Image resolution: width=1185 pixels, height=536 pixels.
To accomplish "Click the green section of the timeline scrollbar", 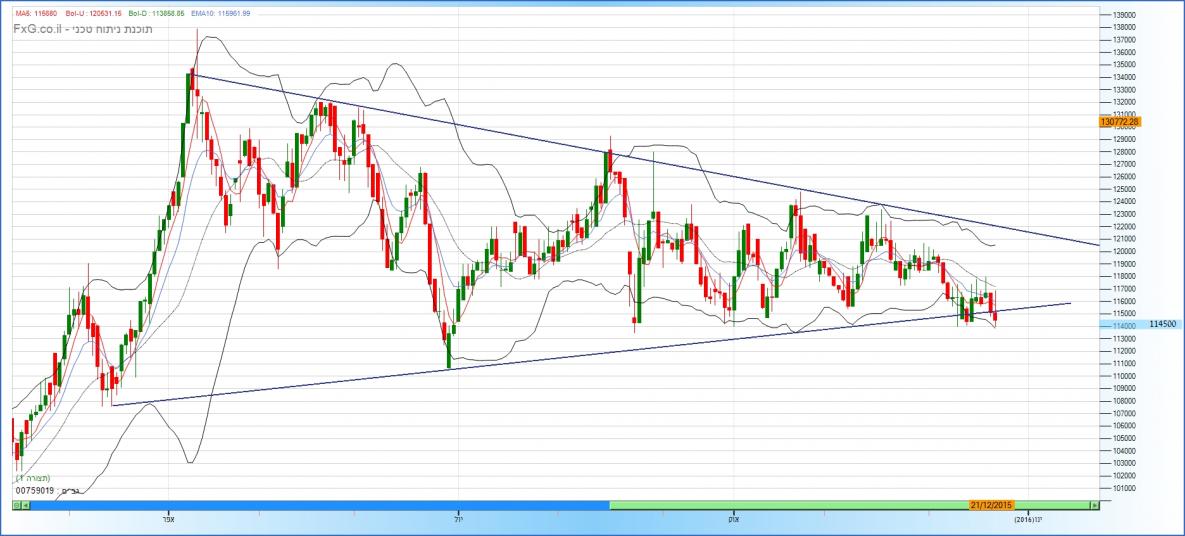I will pos(780,506).
